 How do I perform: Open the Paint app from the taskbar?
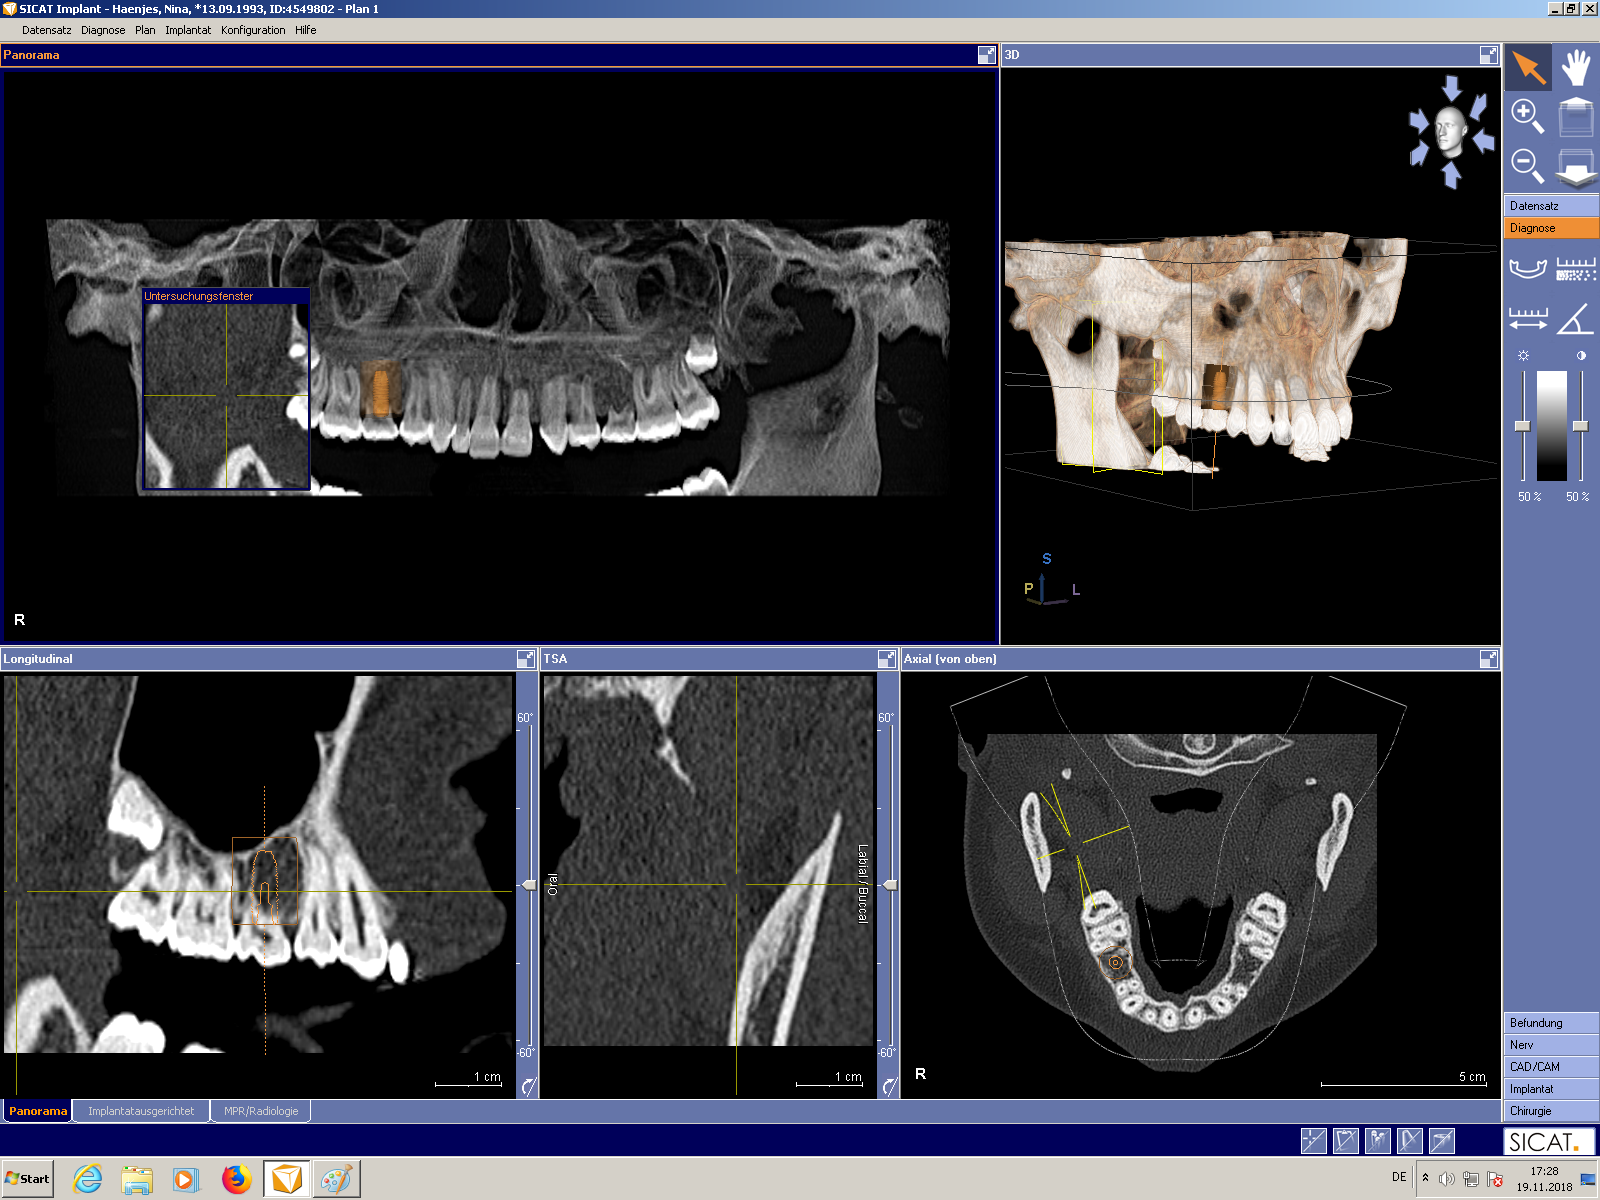tap(335, 1179)
